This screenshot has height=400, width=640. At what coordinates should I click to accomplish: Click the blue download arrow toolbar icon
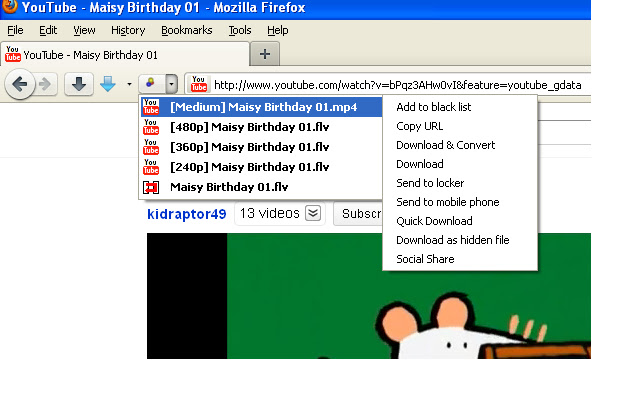tap(108, 84)
